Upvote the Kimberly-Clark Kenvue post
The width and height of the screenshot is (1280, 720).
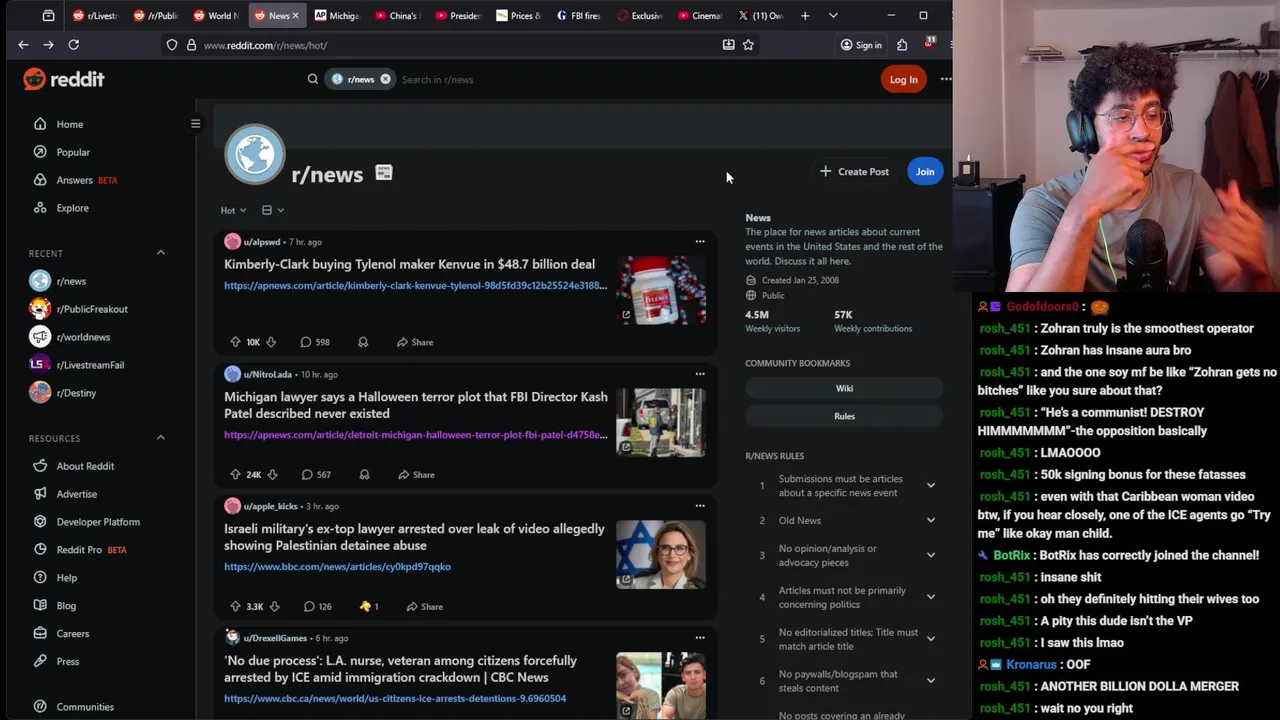coord(235,342)
